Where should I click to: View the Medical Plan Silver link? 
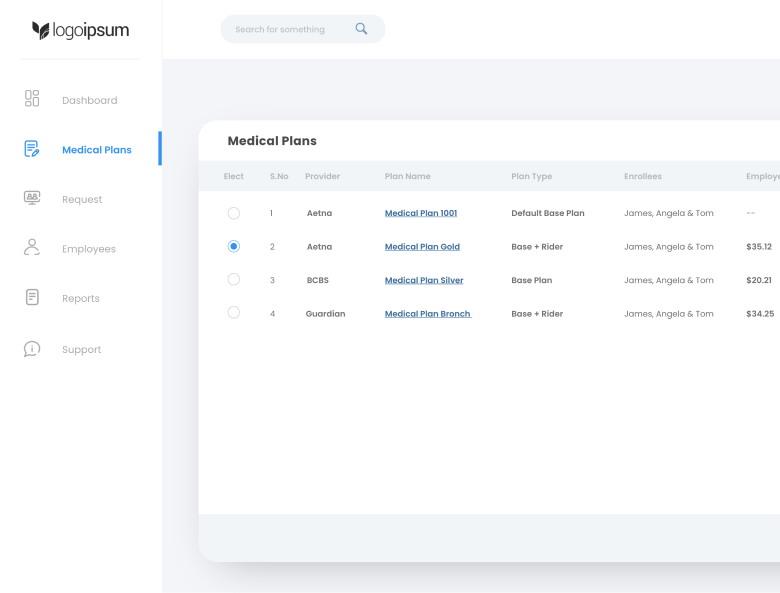point(424,280)
